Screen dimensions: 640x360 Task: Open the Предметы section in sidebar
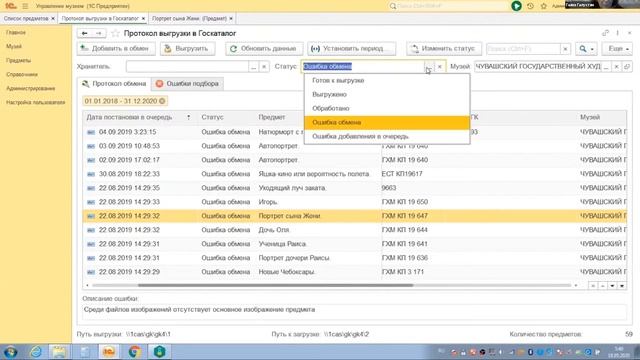point(18,60)
